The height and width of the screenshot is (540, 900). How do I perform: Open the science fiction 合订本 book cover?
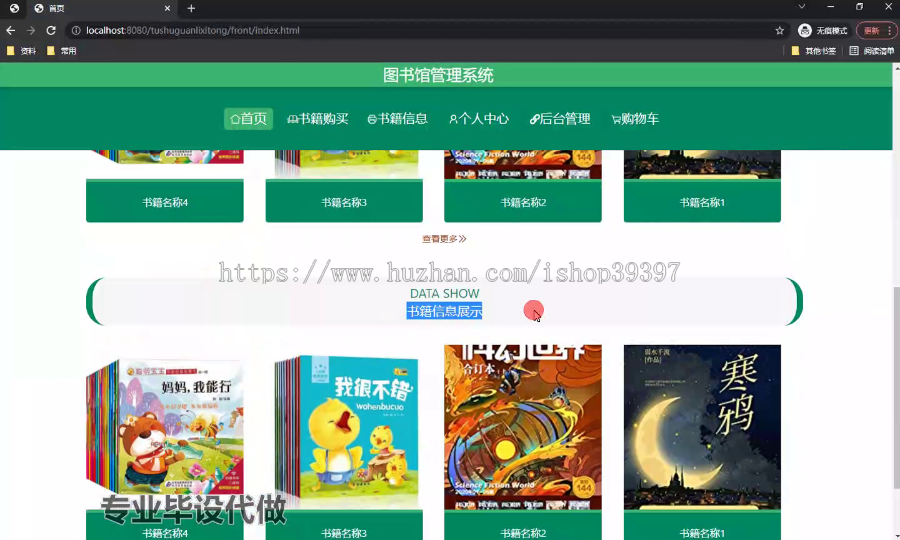(x=523, y=427)
